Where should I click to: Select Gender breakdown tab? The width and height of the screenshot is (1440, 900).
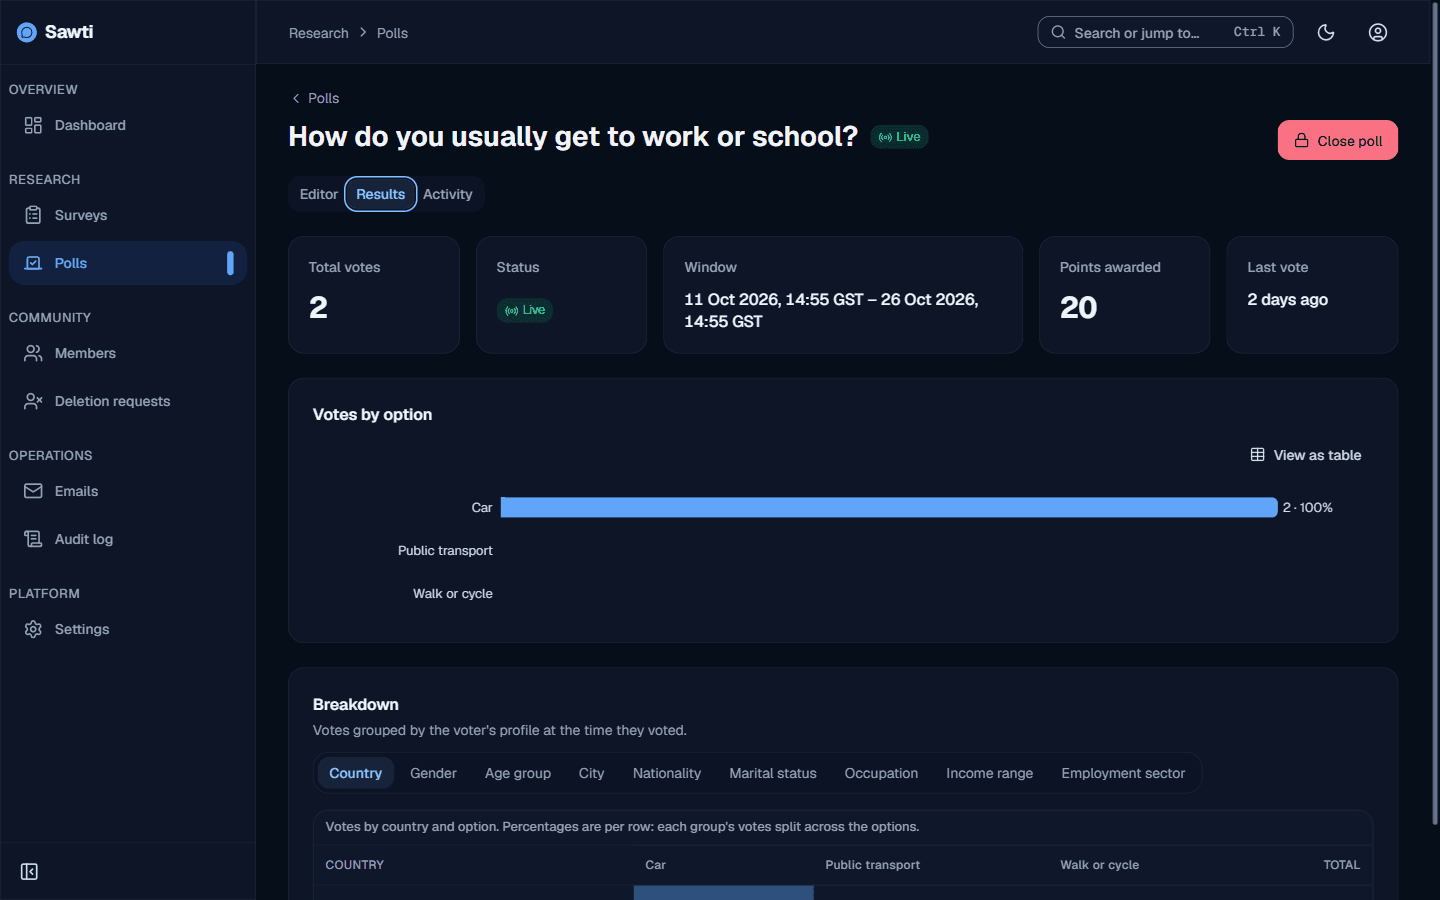click(433, 773)
